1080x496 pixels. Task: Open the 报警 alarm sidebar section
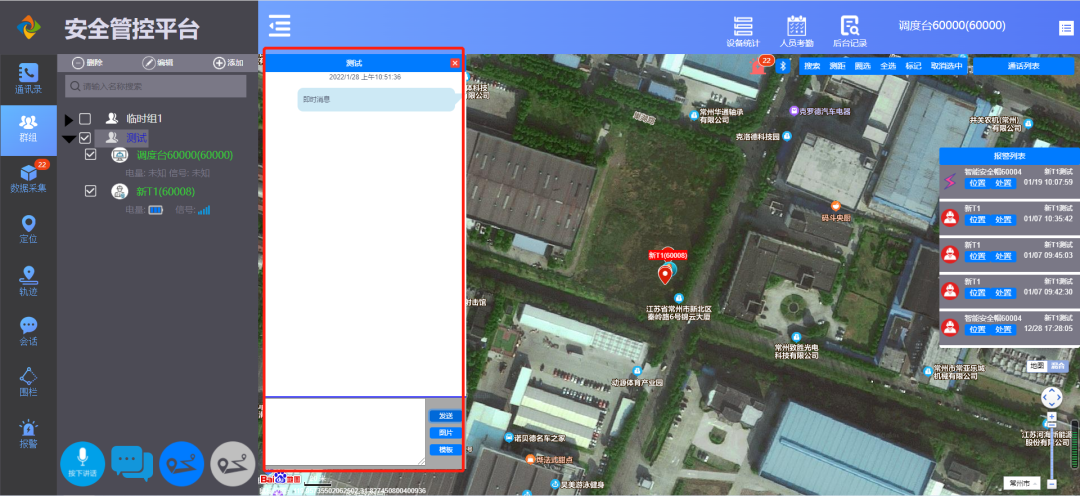coord(28,434)
